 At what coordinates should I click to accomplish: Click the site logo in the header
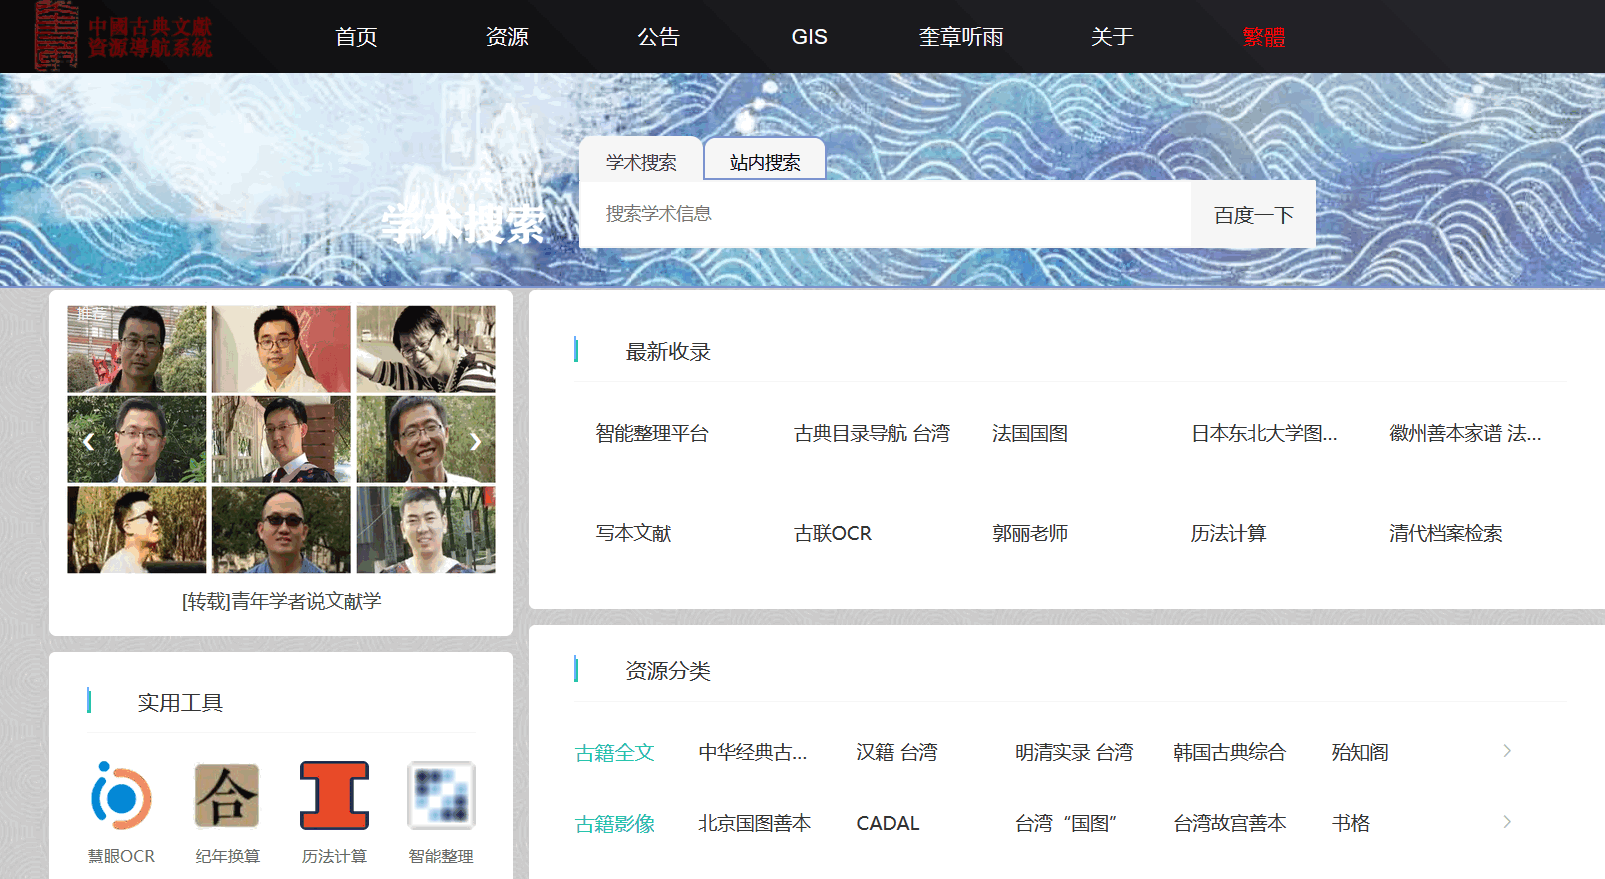click(123, 36)
